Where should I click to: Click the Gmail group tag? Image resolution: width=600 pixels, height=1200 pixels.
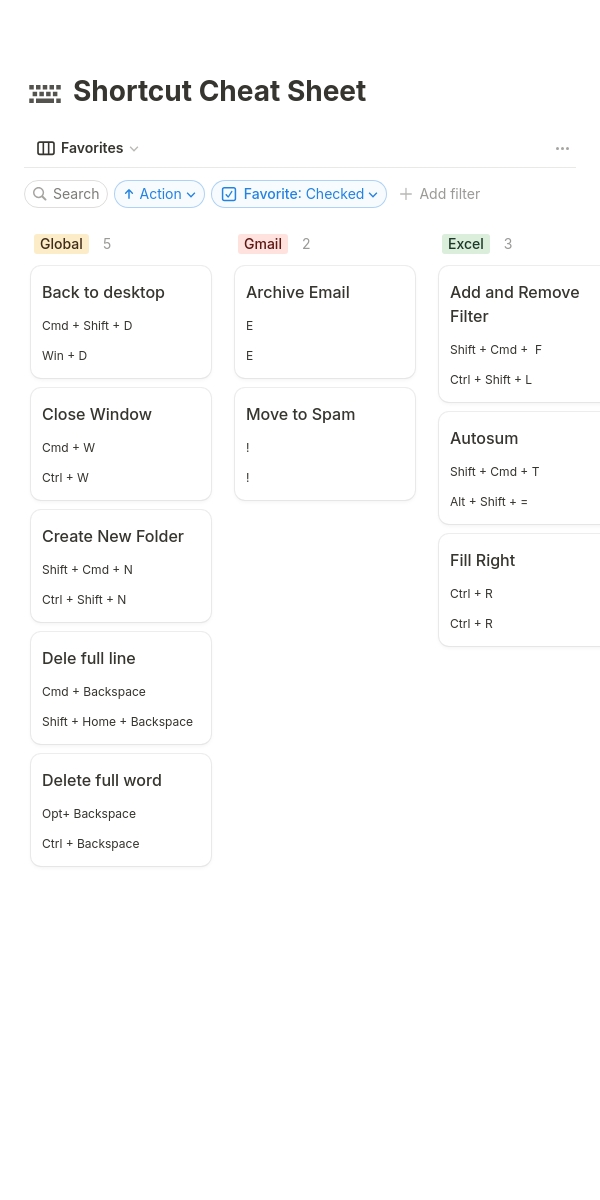tap(263, 244)
